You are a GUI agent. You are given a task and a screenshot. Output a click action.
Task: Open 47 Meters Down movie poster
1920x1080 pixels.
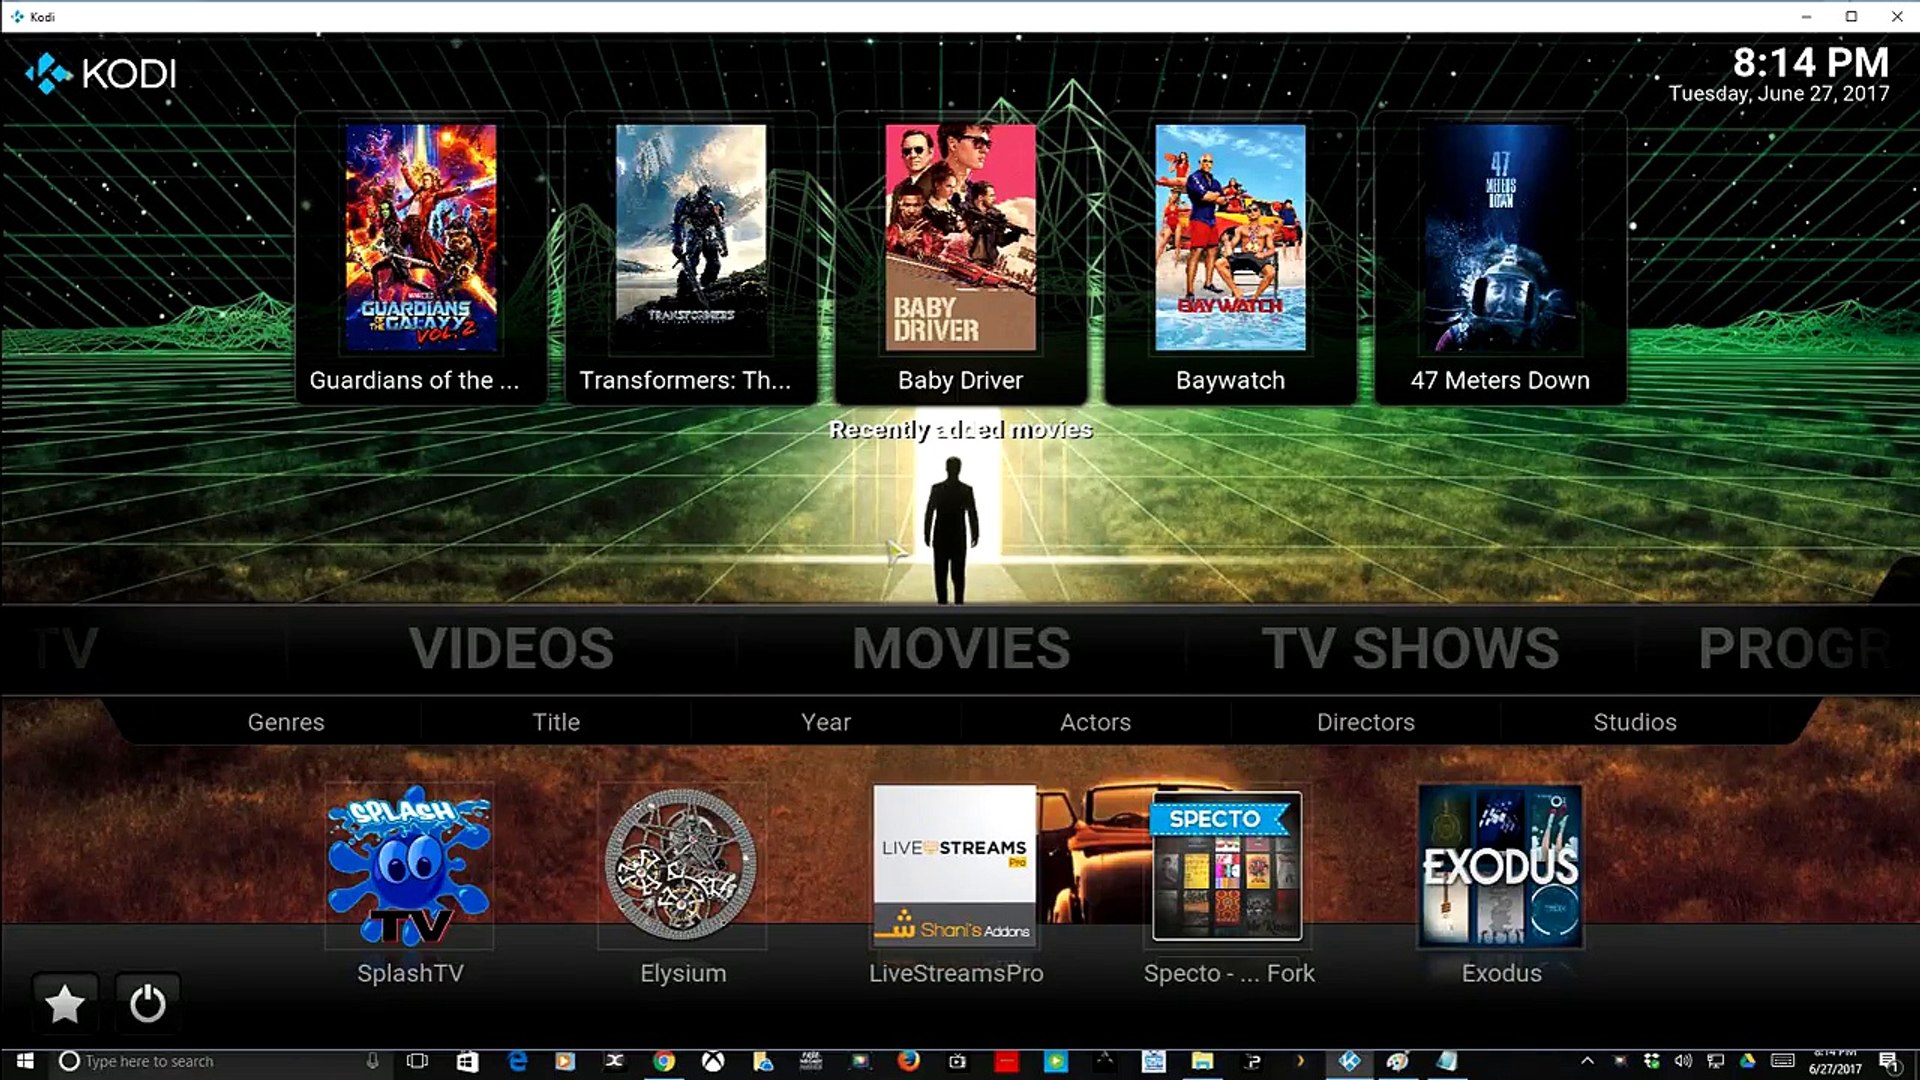pos(1500,238)
